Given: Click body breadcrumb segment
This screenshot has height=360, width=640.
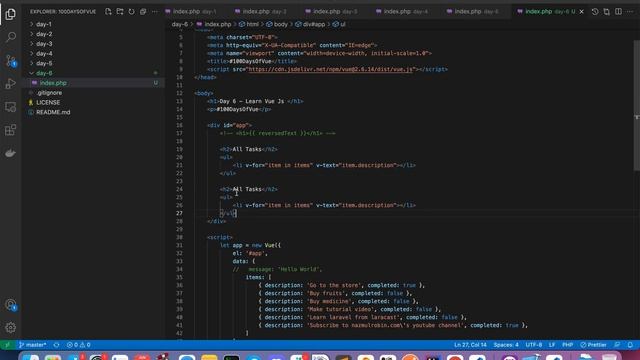Looking at the screenshot, I should [277, 24].
